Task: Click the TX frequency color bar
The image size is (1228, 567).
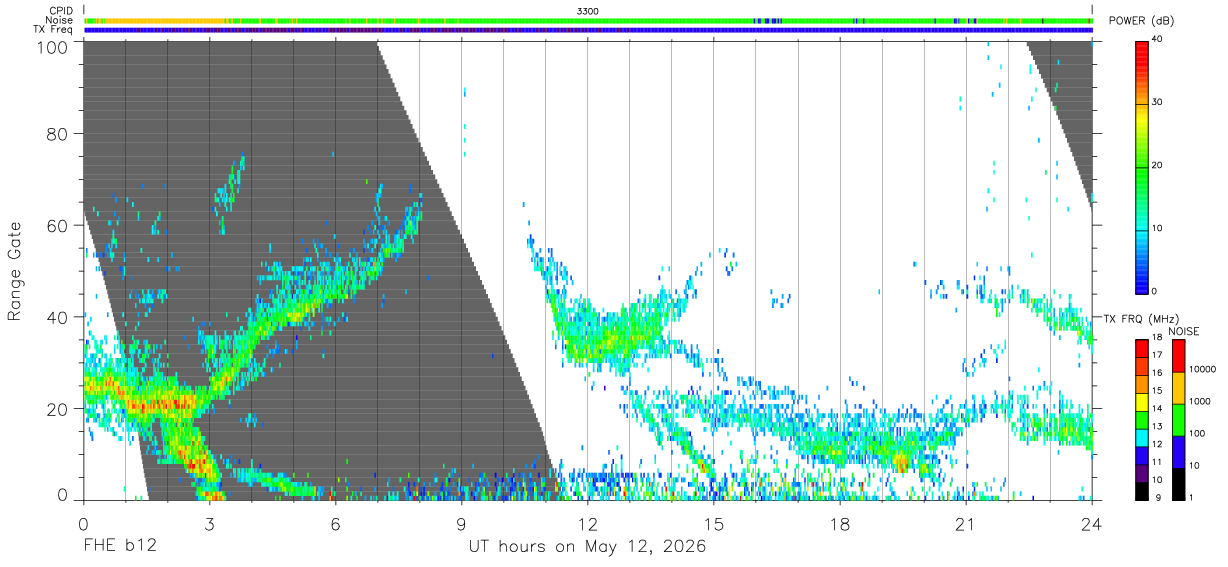Action: click(x=1142, y=420)
